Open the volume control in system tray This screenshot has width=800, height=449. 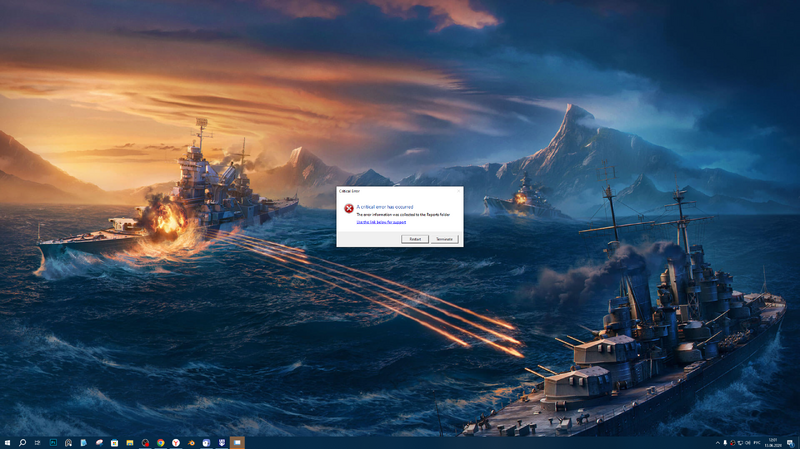(x=747, y=443)
